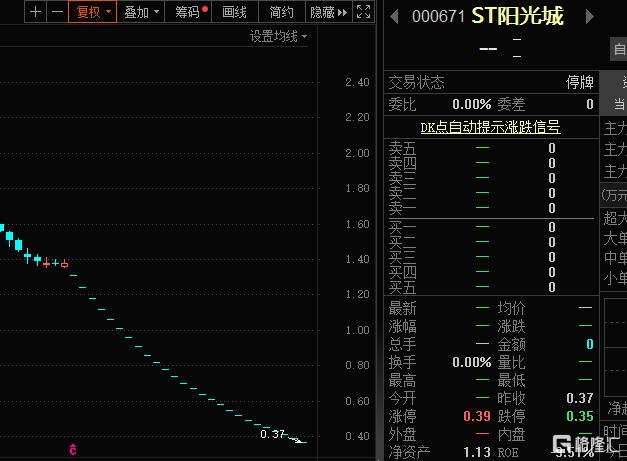
Task: Go to next stock arrow
Action: coord(589,17)
